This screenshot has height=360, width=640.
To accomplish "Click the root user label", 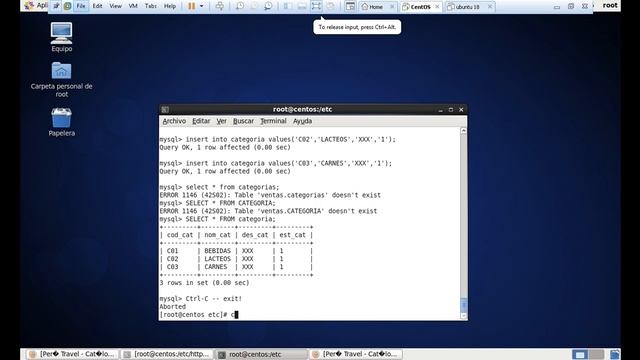I will (610, 5).
